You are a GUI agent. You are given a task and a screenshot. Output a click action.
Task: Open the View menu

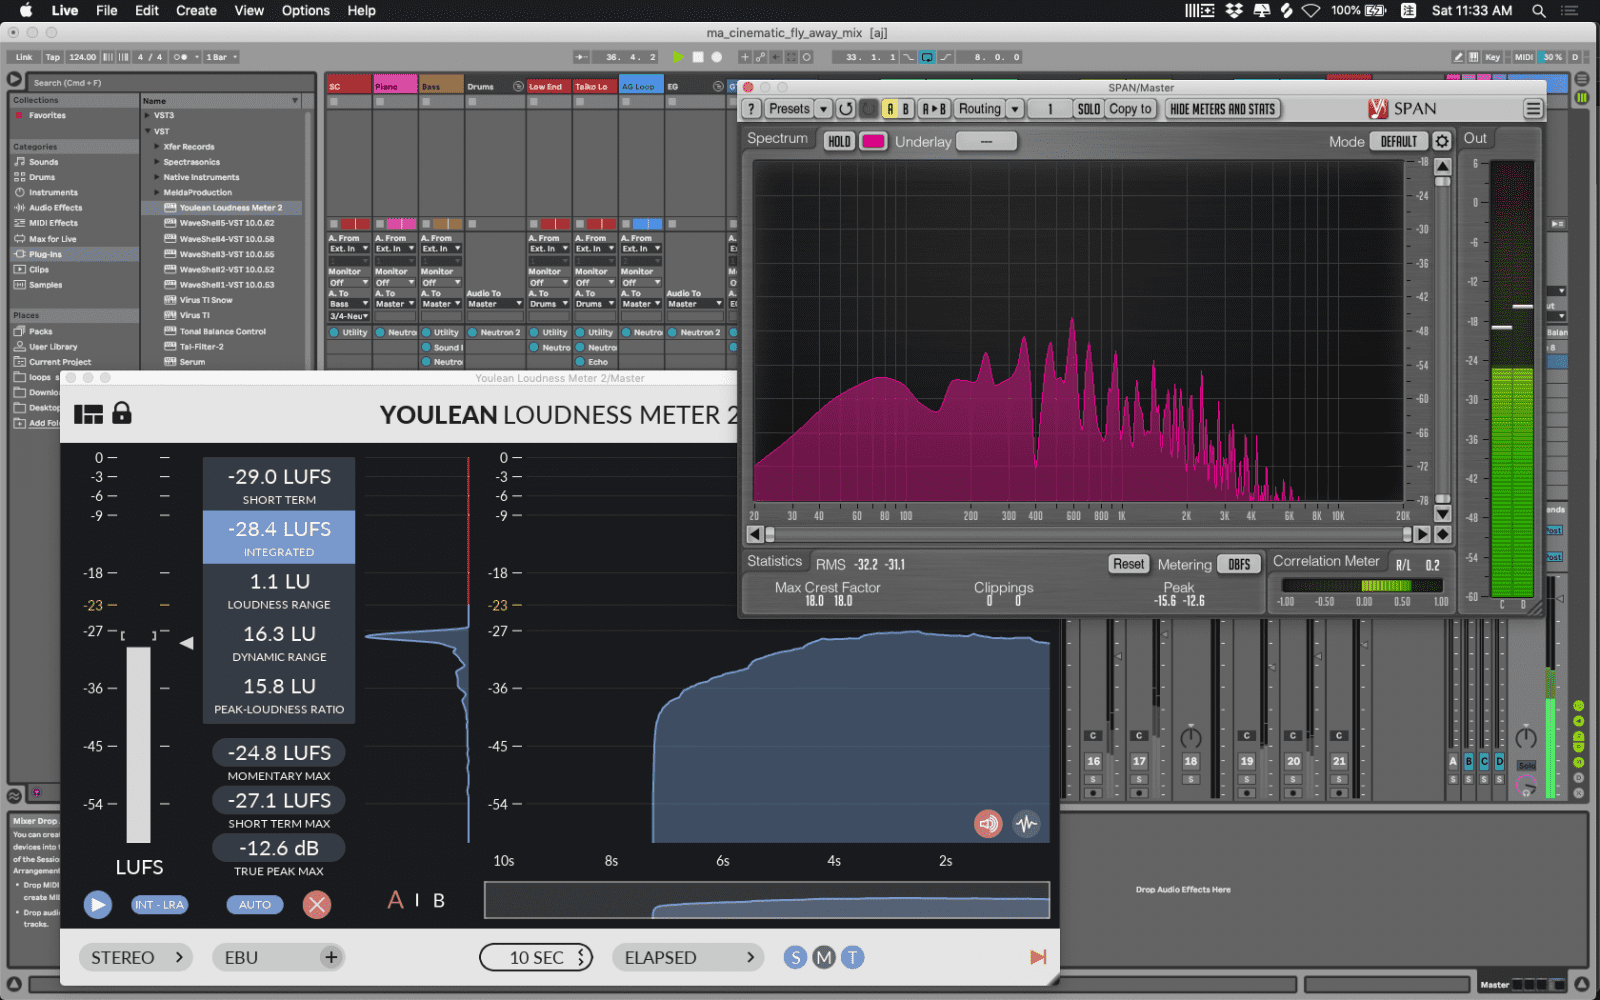coord(249,11)
